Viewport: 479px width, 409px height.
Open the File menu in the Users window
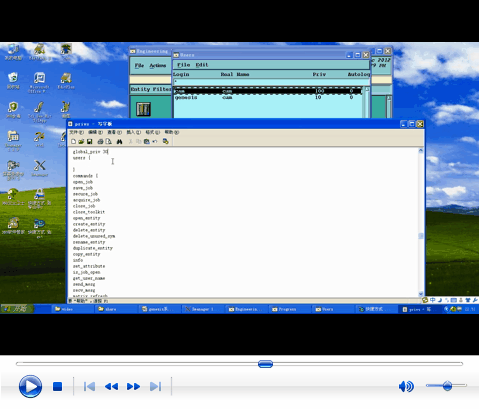click(x=183, y=65)
